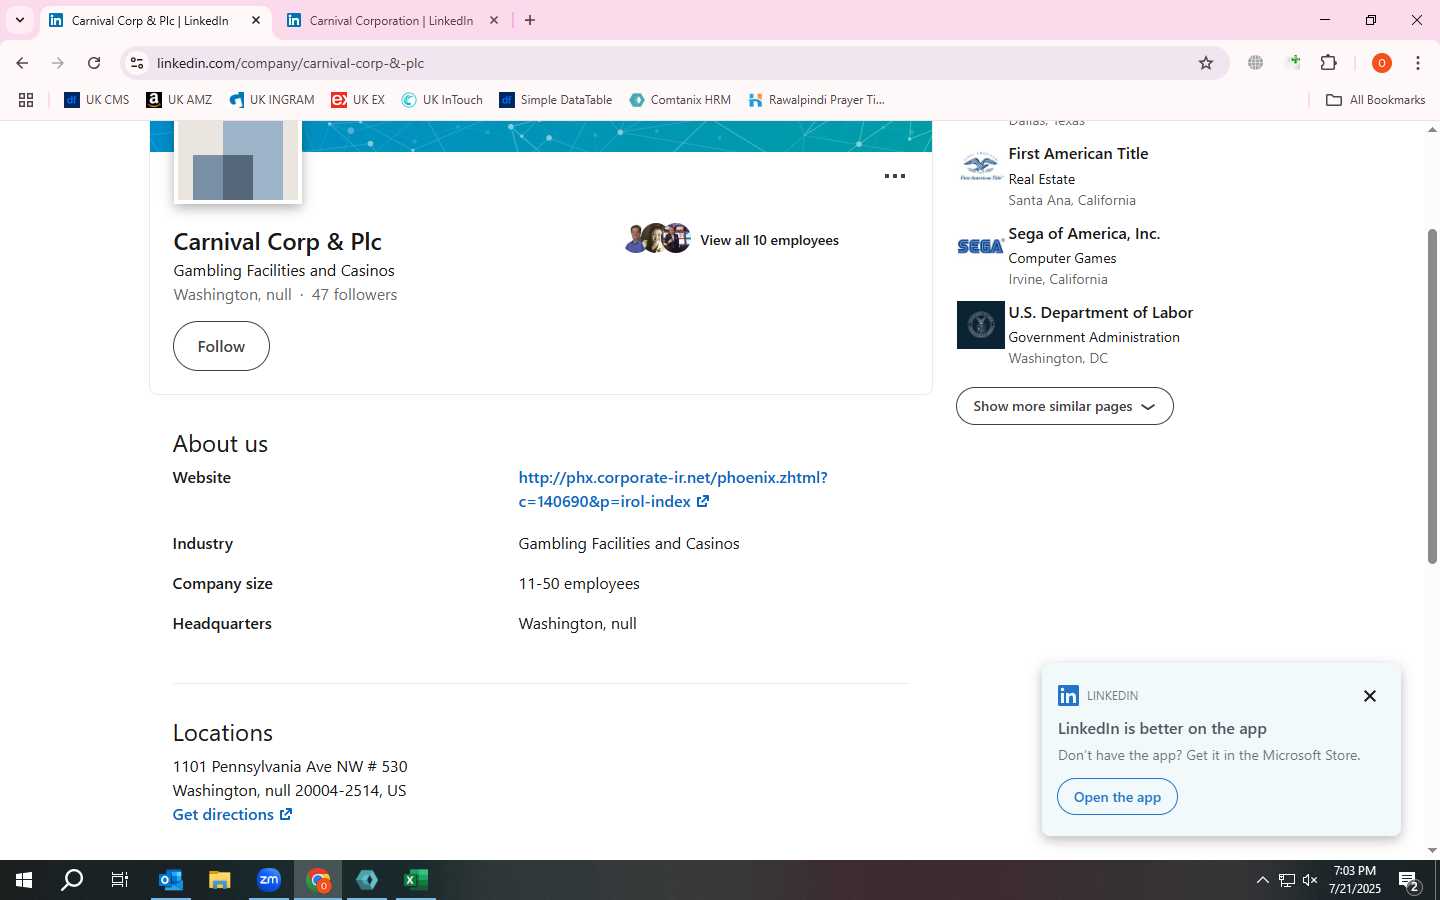Open the All Bookmarks folder
This screenshot has width=1440, height=900.
coord(1375,100)
